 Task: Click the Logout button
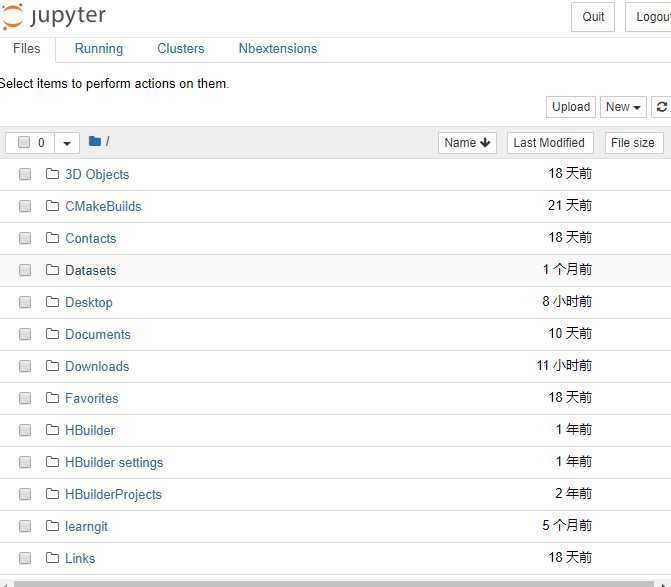tap(650, 17)
